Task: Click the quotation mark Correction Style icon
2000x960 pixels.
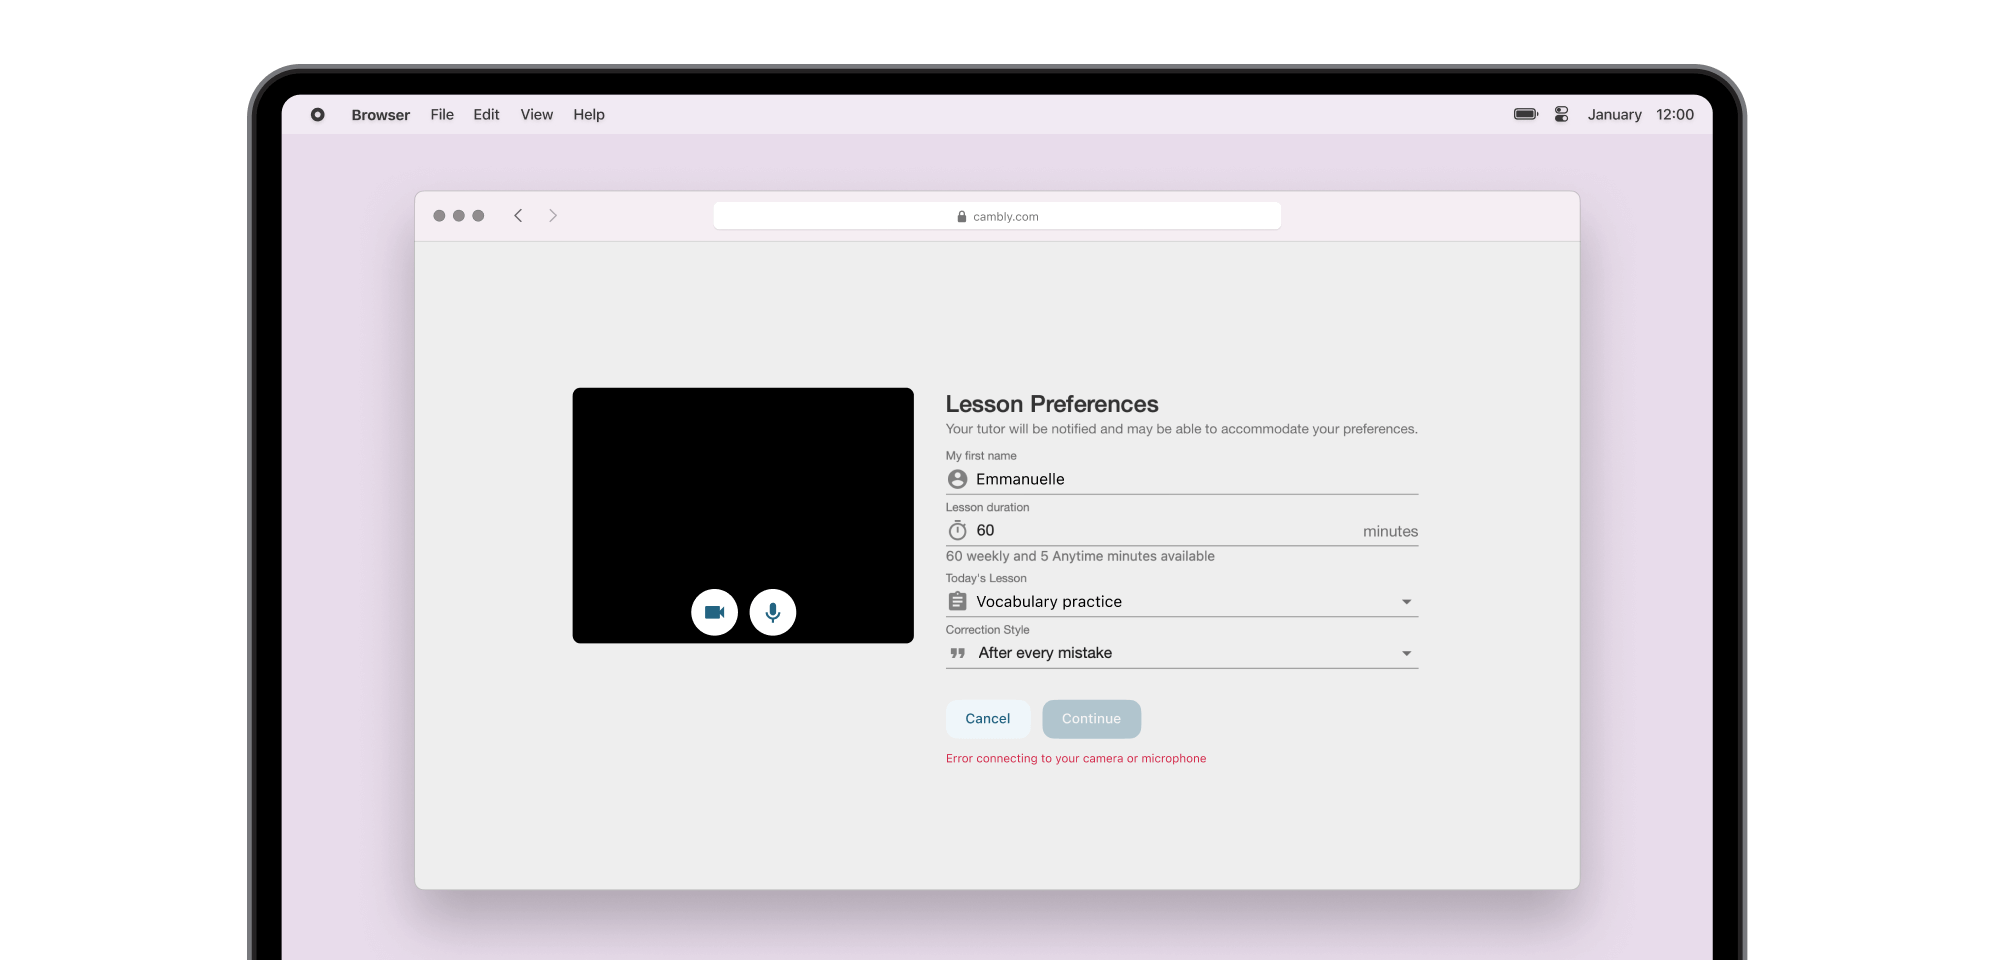Action: click(957, 653)
